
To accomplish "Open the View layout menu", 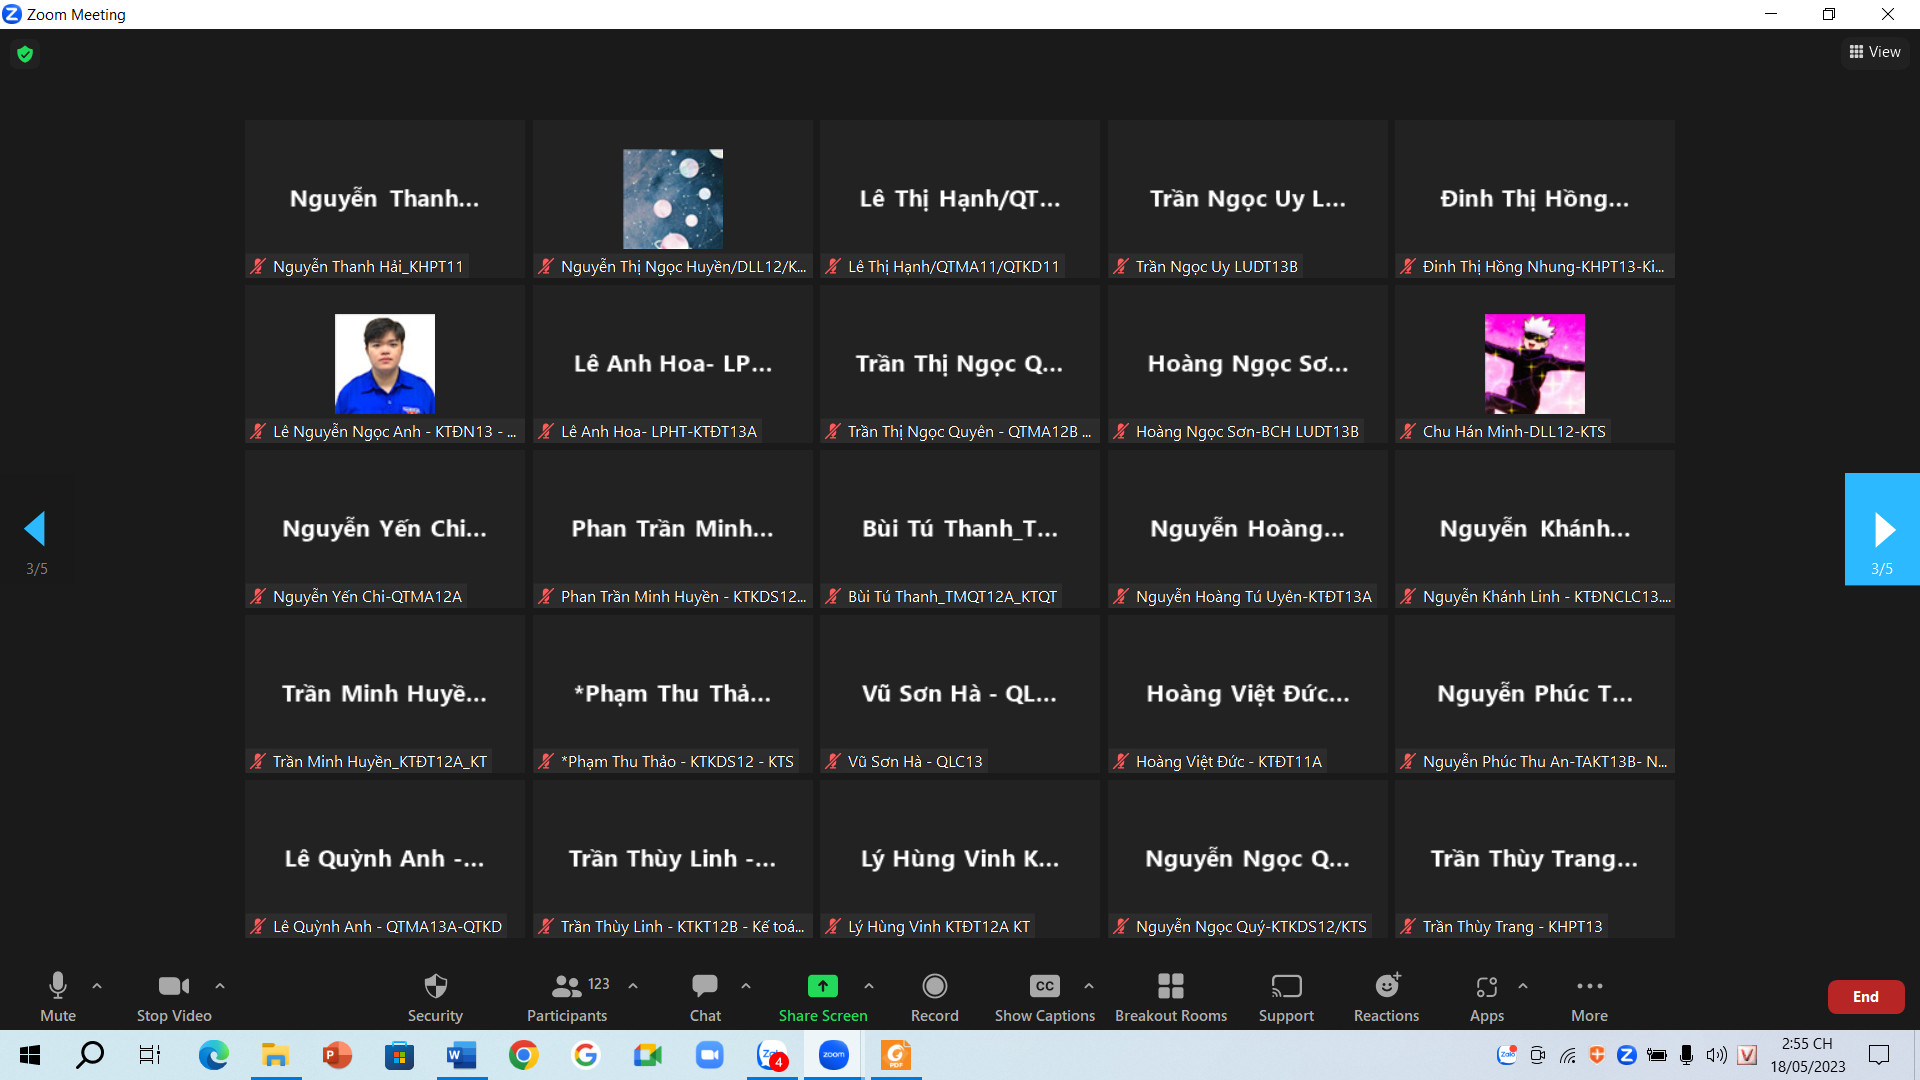I will pyautogui.click(x=1875, y=52).
